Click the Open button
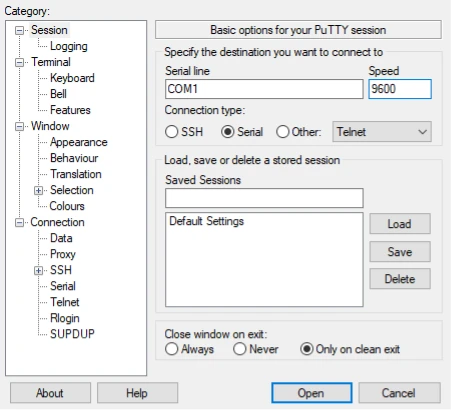The width and height of the screenshot is (452, 410). [x=312, y=393]
